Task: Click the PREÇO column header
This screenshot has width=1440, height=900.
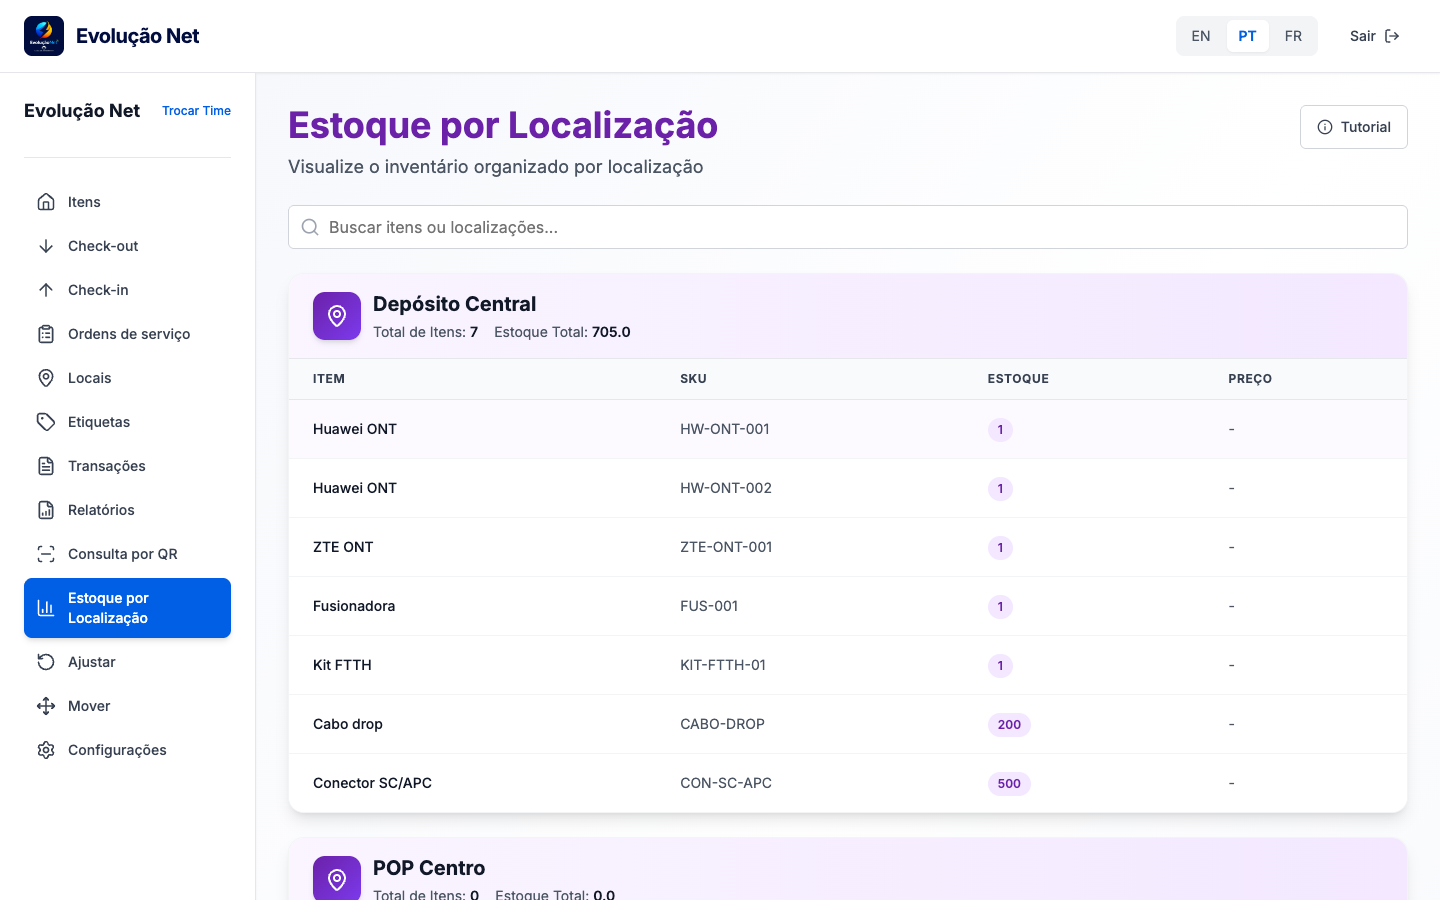Action: [x=1250, y=379]
